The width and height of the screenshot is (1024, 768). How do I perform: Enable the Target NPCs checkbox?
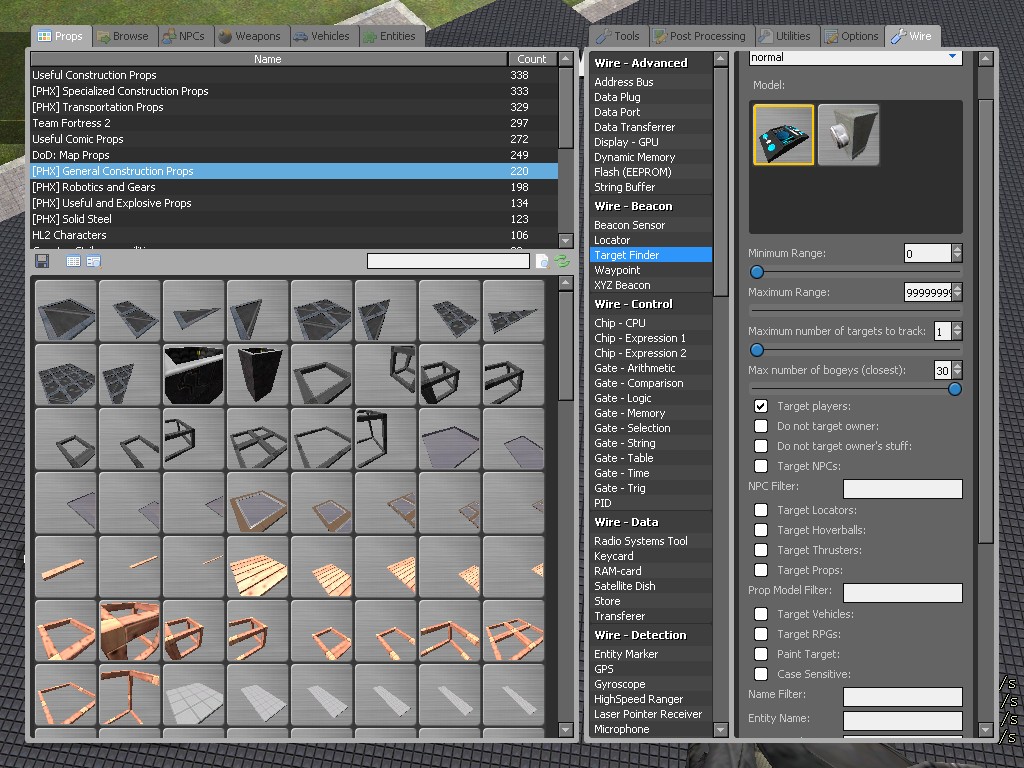[761, 466]
